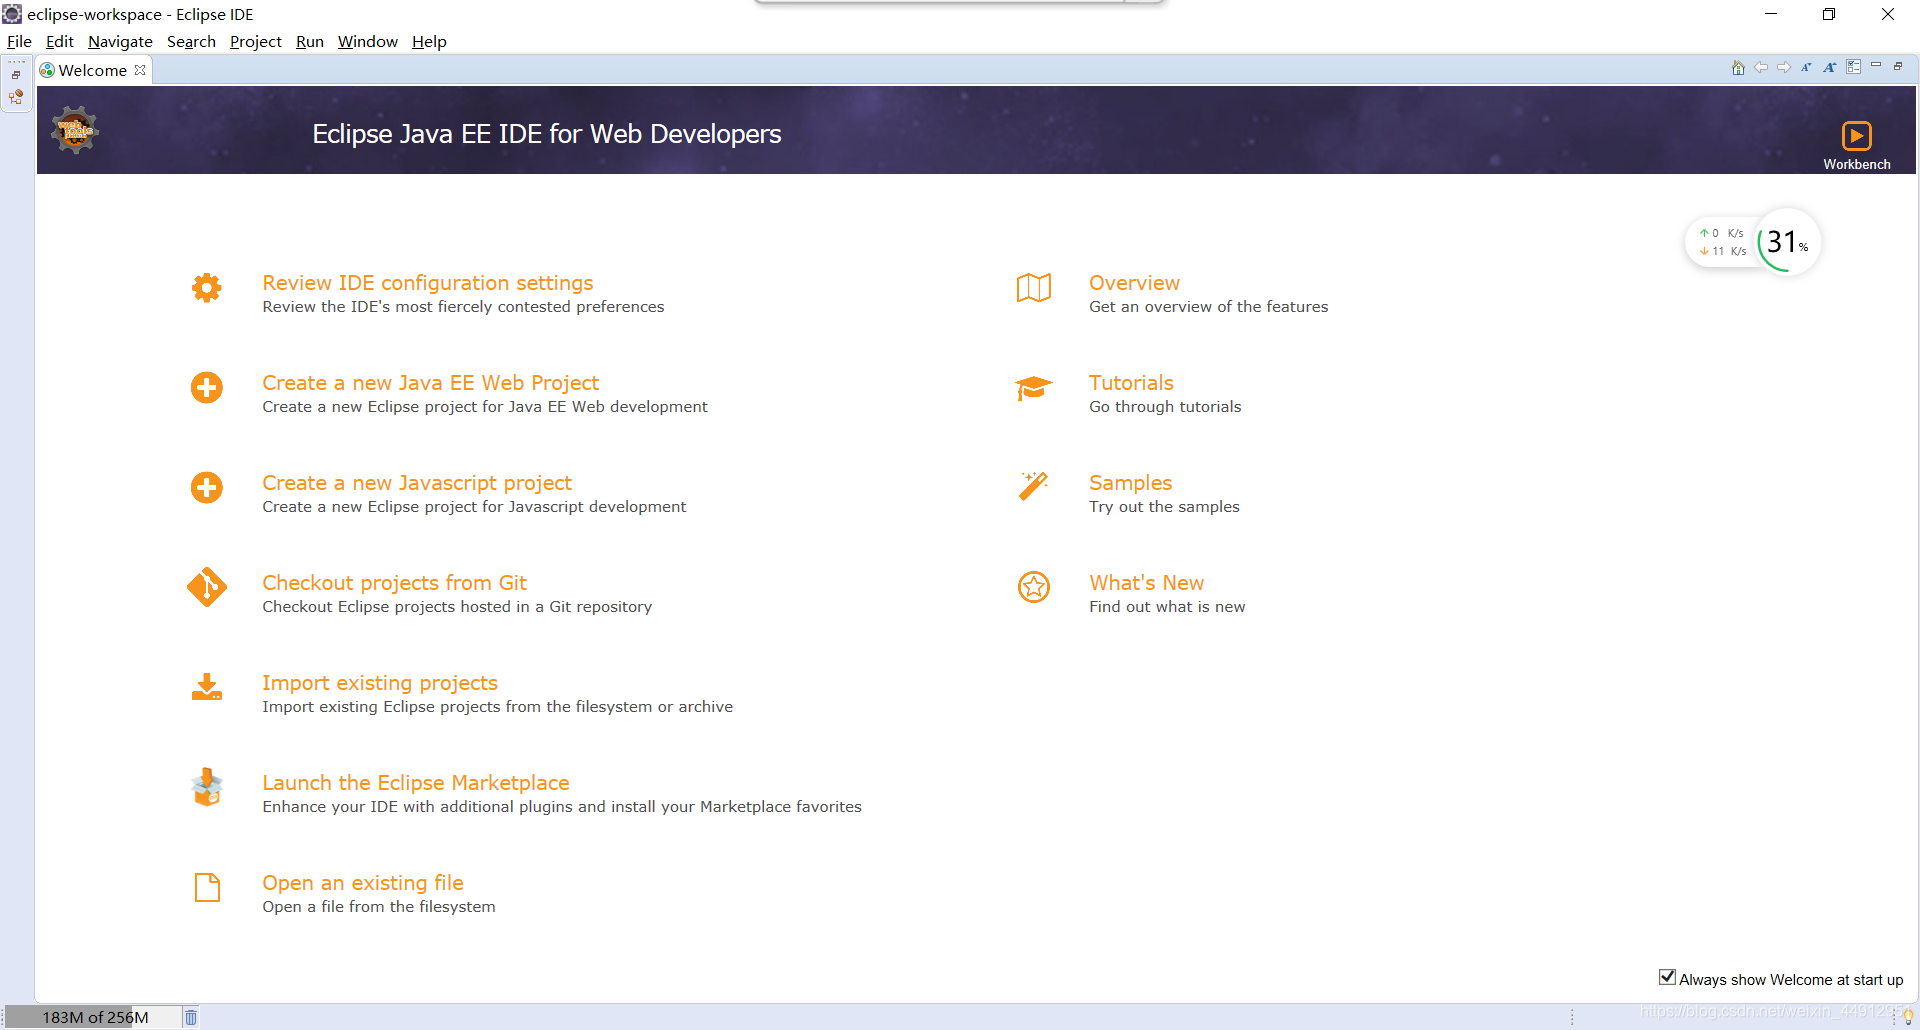Run garbage collector with trash can icon

tap(191, 1017)
